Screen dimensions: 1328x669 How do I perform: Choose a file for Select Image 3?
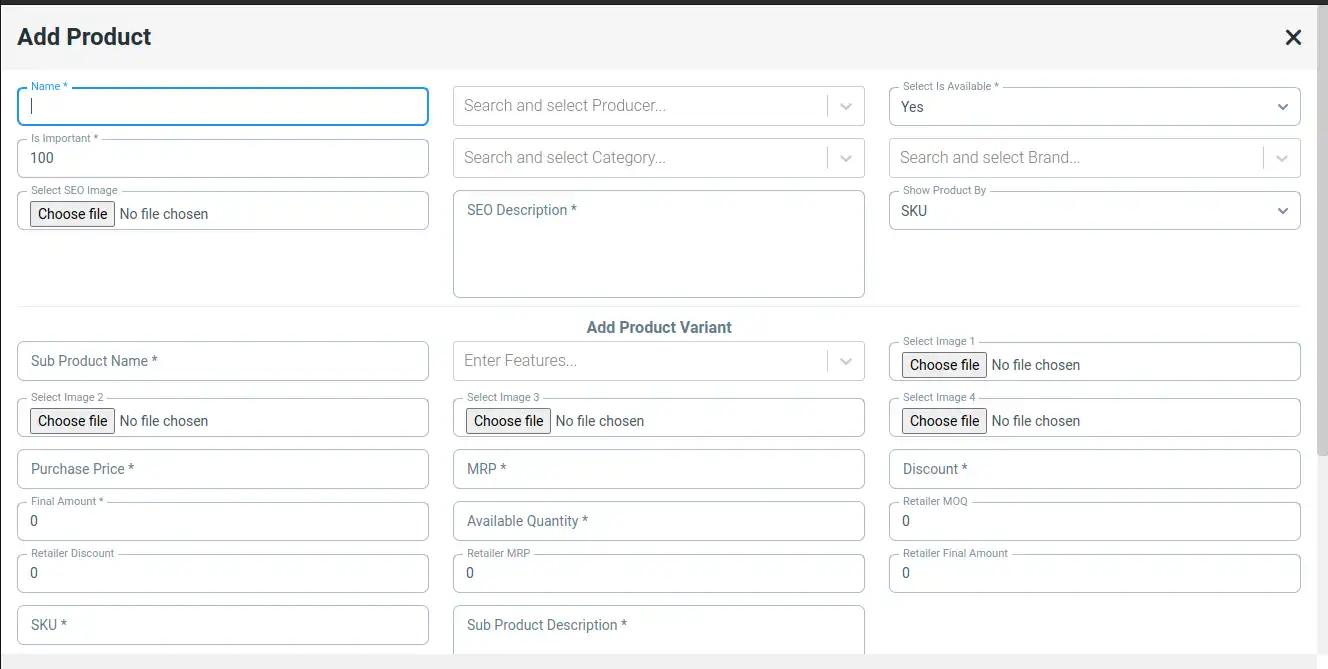click(x=508, y=421)
